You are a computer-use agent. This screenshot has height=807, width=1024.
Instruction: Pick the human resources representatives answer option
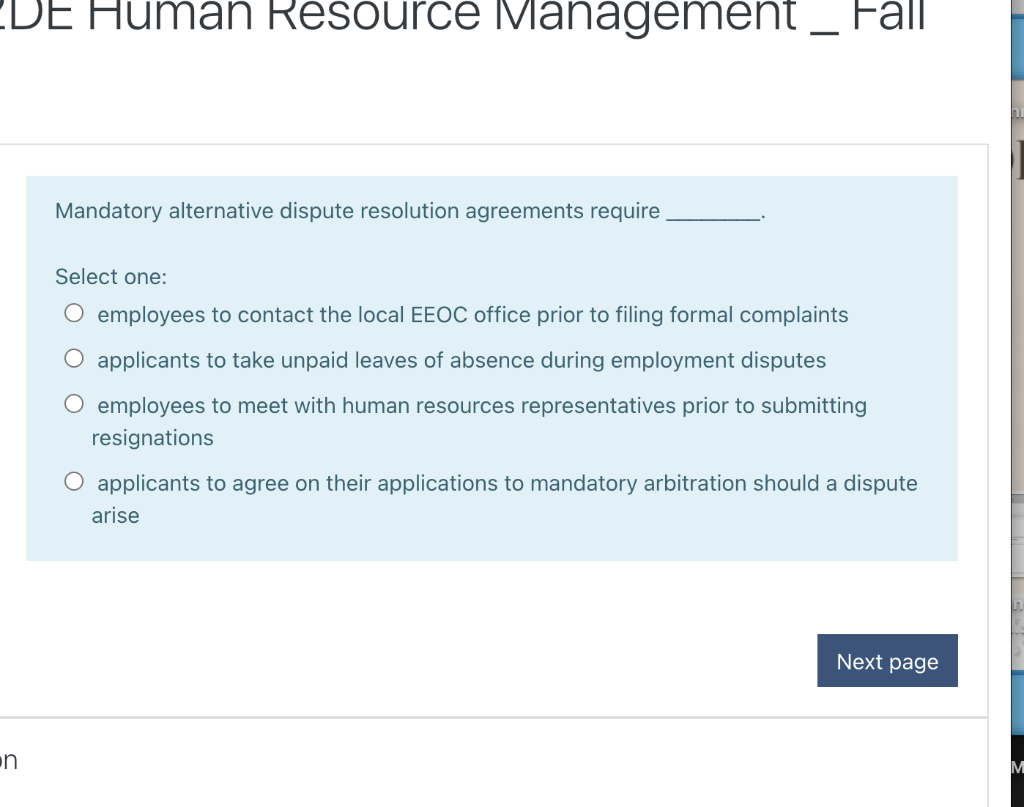coord(74,402)
